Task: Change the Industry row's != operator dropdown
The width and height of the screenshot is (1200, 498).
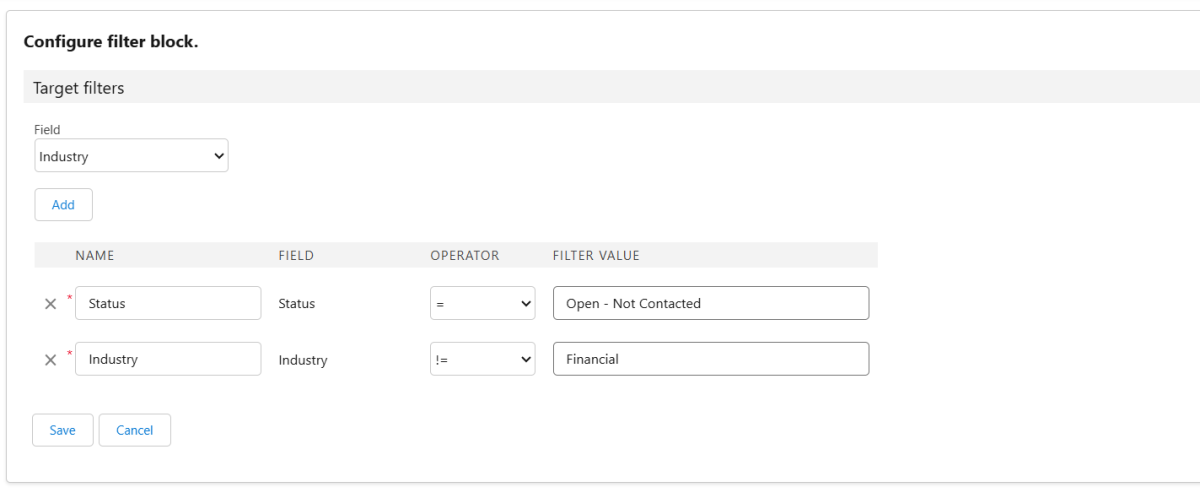Action: tap(483, 360)
